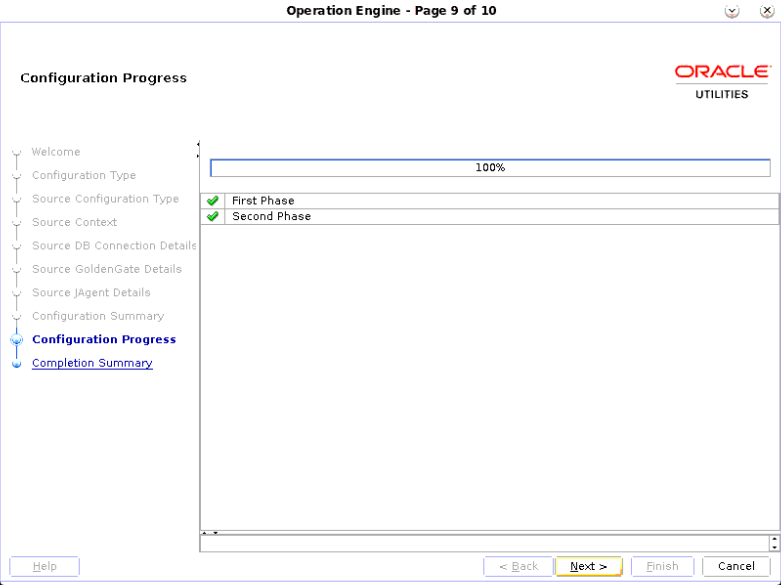Click green checkmark beside Second Phase
The image size is (781, 585).
(x=213, y=216)
